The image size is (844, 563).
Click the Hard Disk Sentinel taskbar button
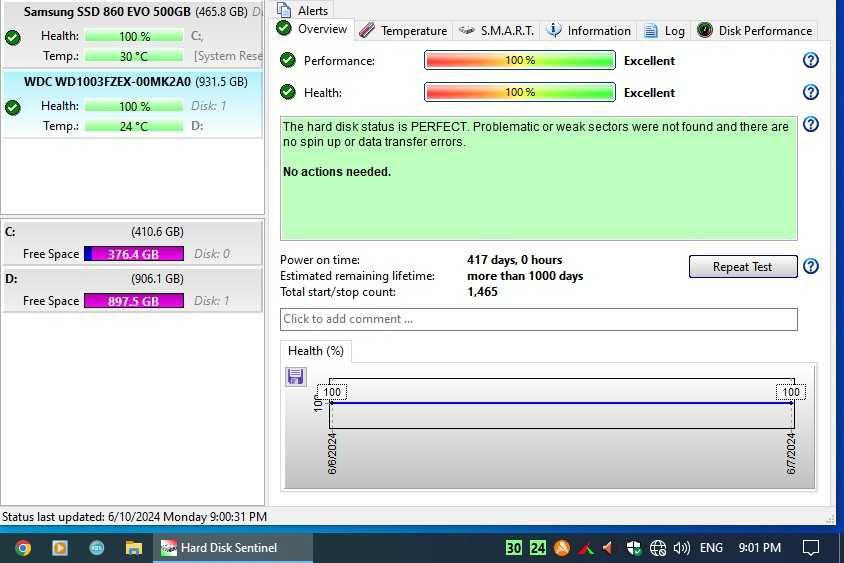(x=233, y=548)
